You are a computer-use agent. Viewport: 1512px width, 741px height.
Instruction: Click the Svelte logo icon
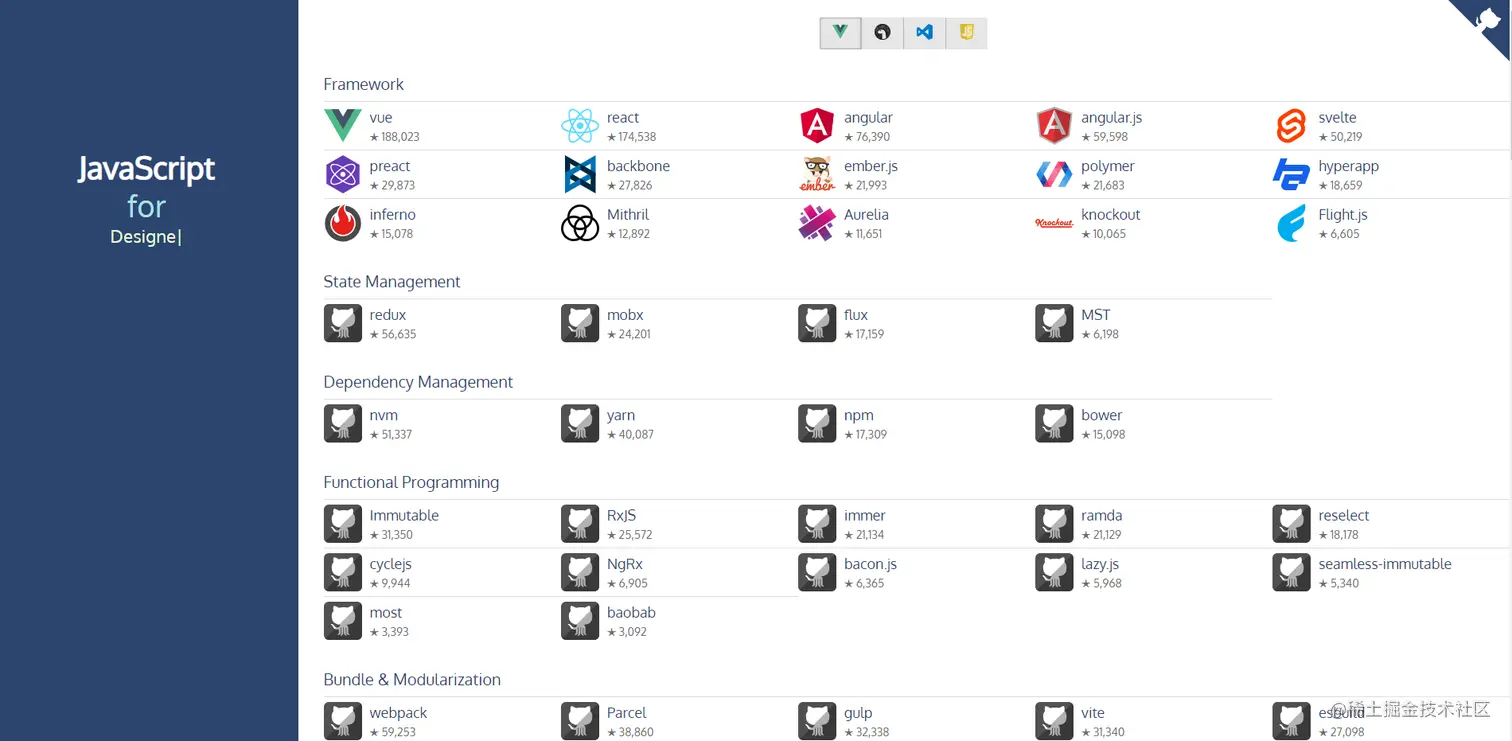(x=1291, y=126)
